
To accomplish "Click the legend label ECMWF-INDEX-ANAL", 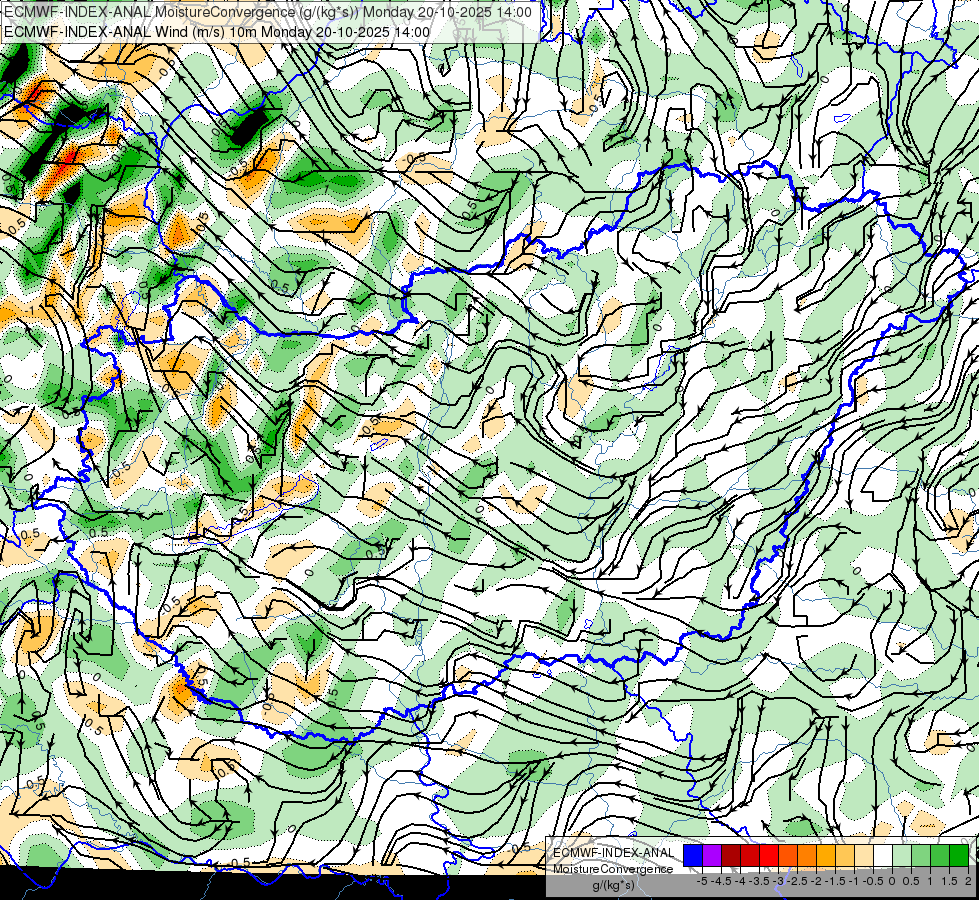I will click(613, 853).
